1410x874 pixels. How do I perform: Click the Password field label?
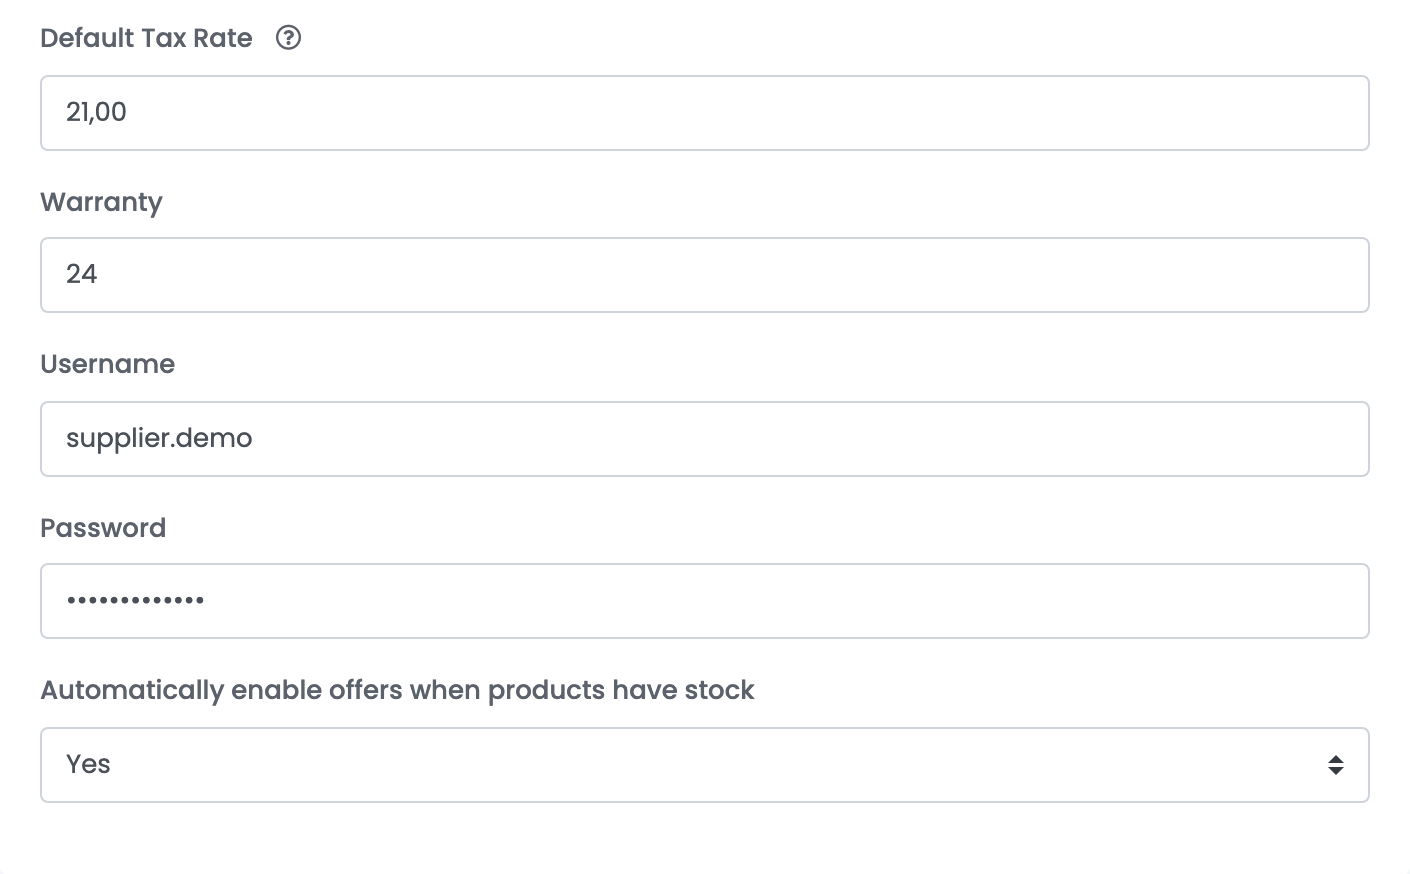pos(103,528)
